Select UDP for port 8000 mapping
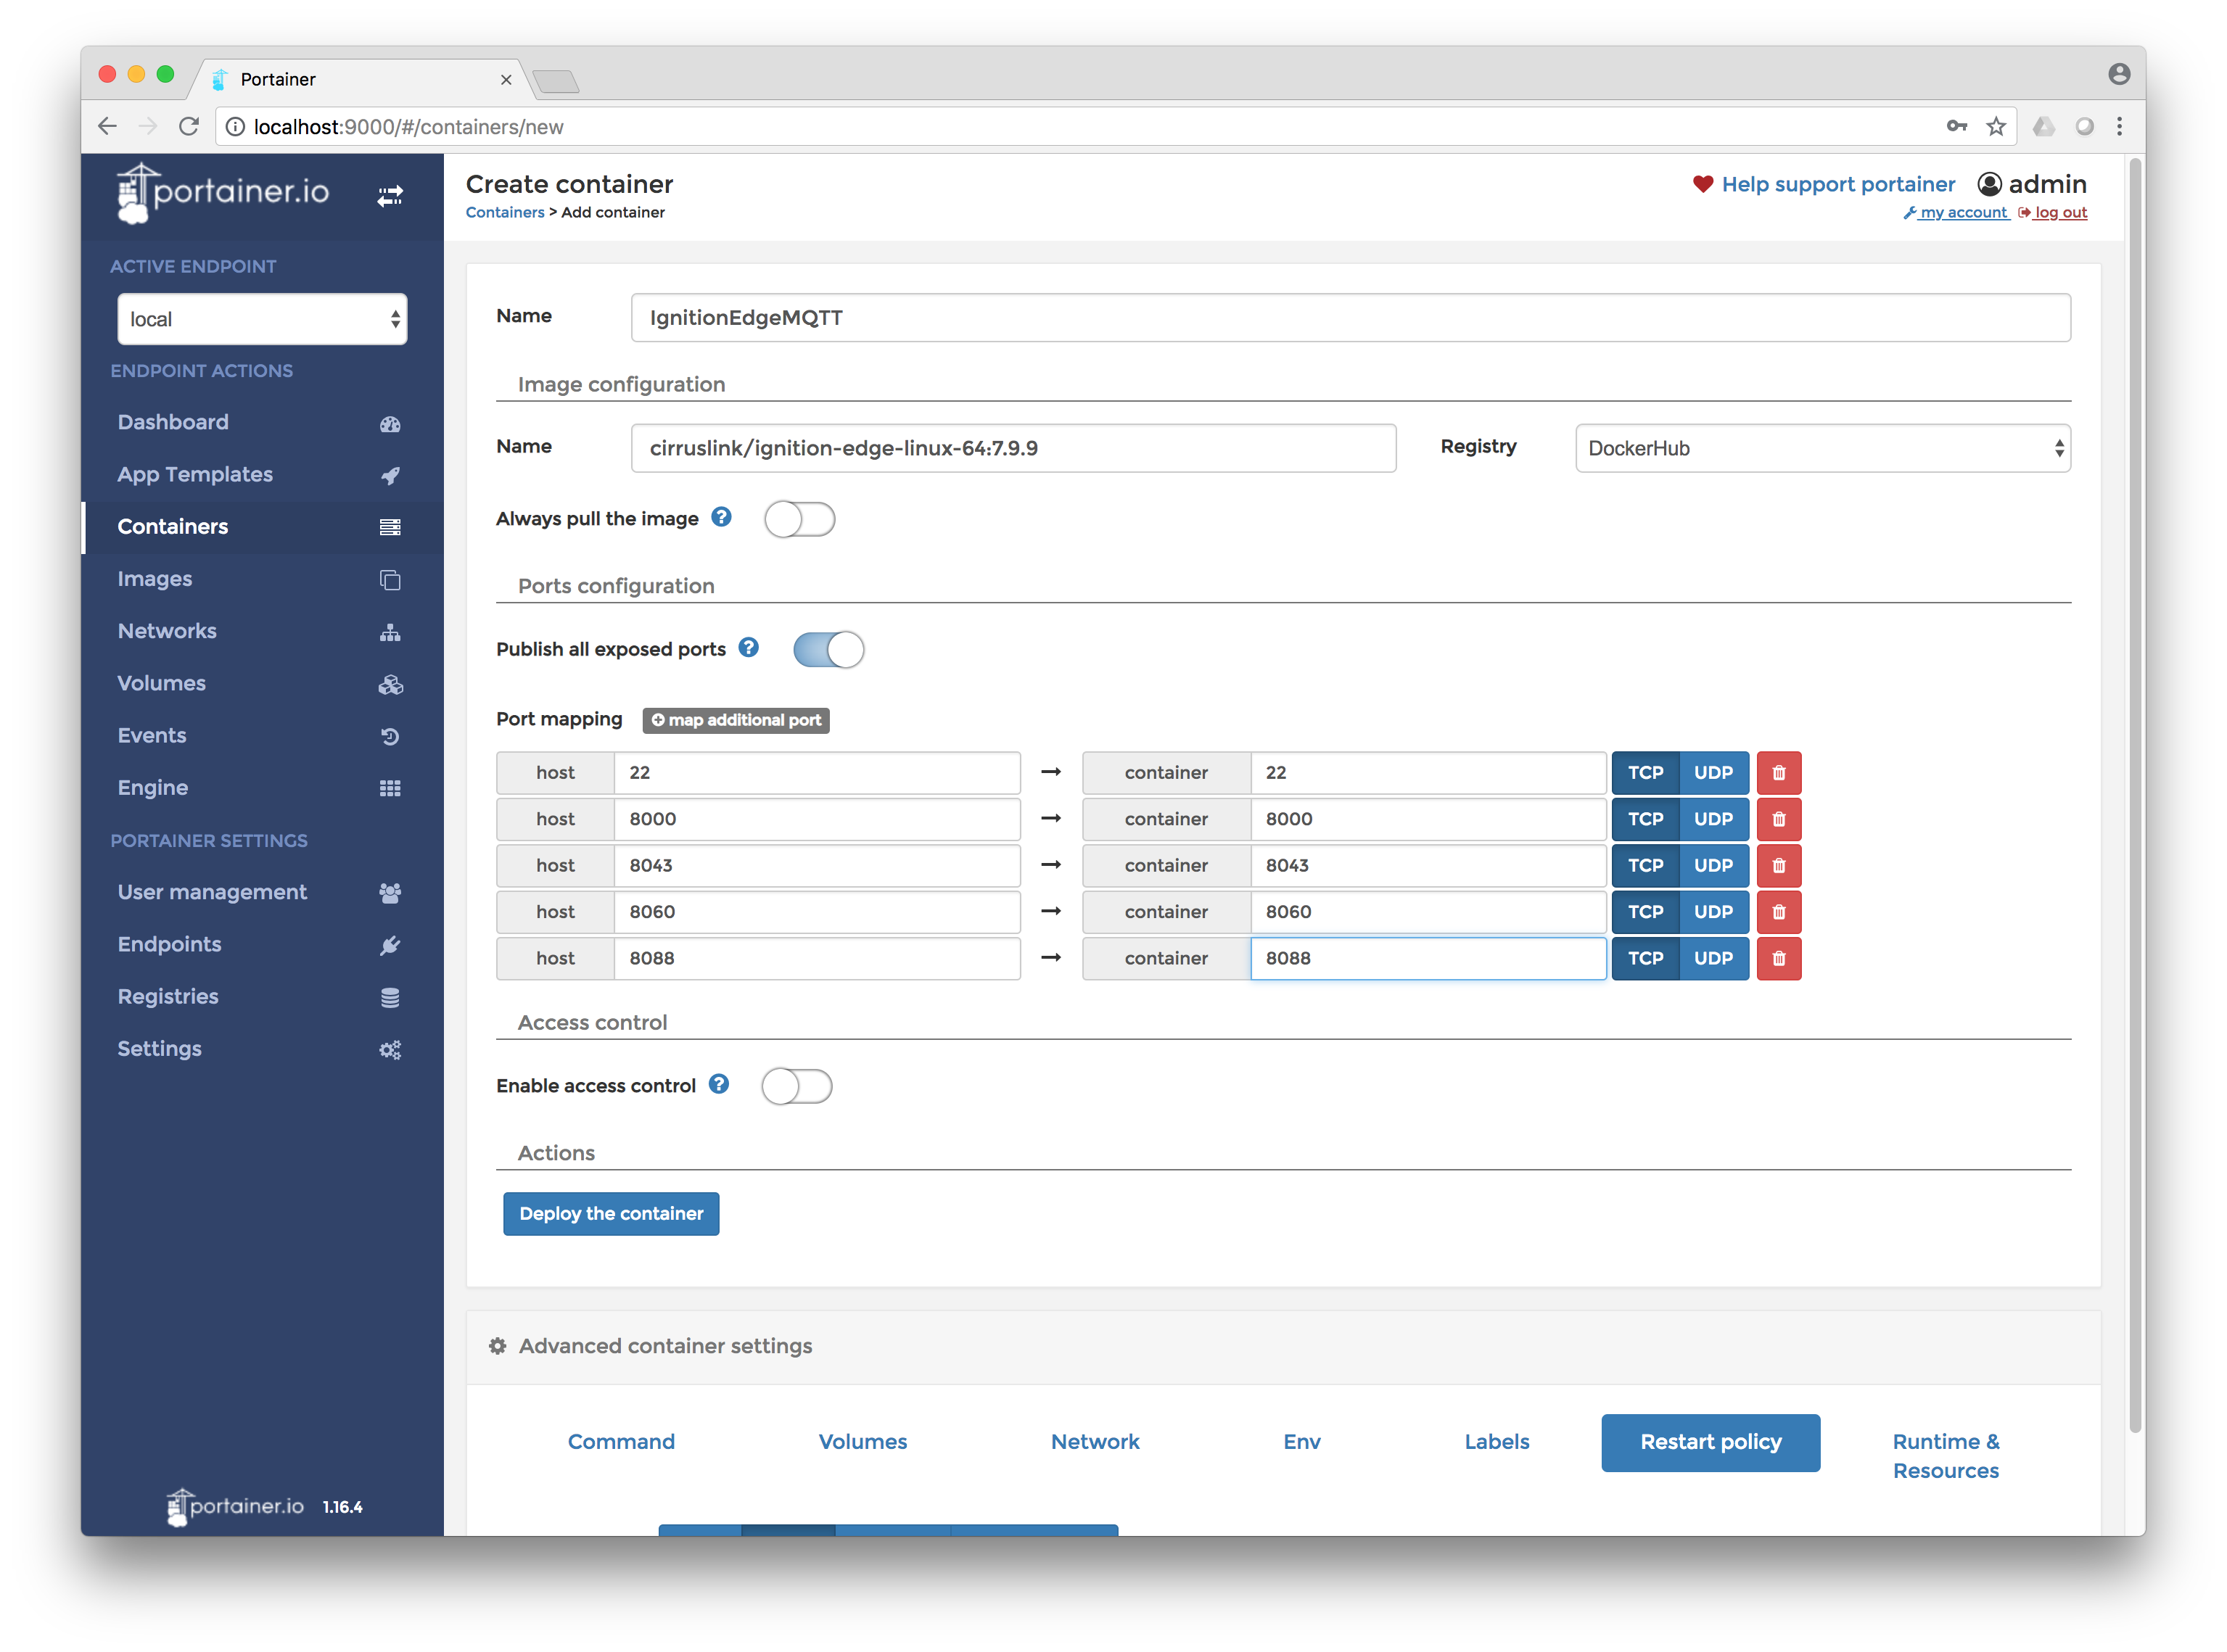Image resolution: width=2227 pixels, height=1652 pixels. point(1713,819)
